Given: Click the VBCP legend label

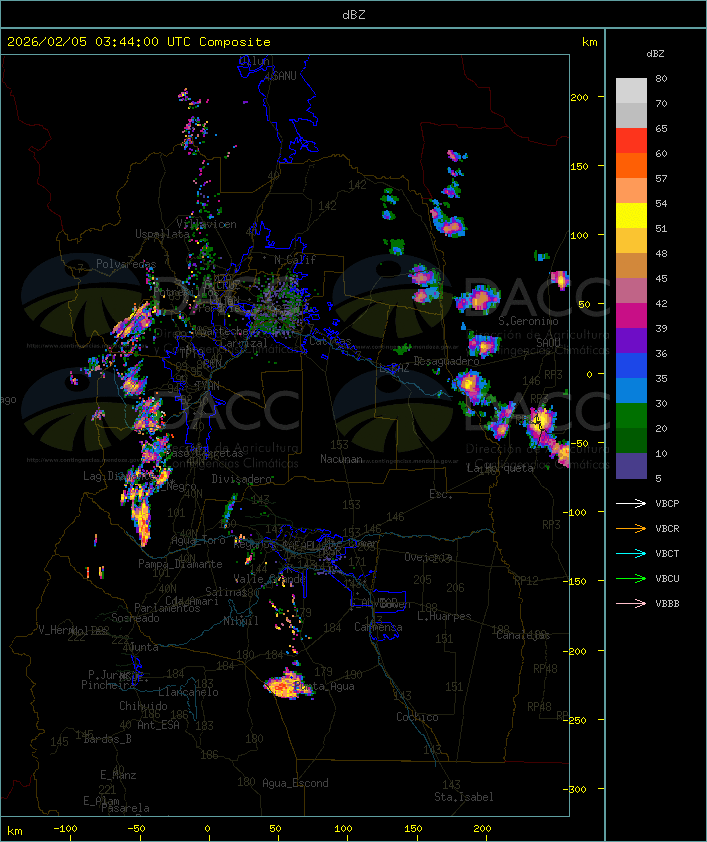Looking at the screenshot, I should point(667,504).
